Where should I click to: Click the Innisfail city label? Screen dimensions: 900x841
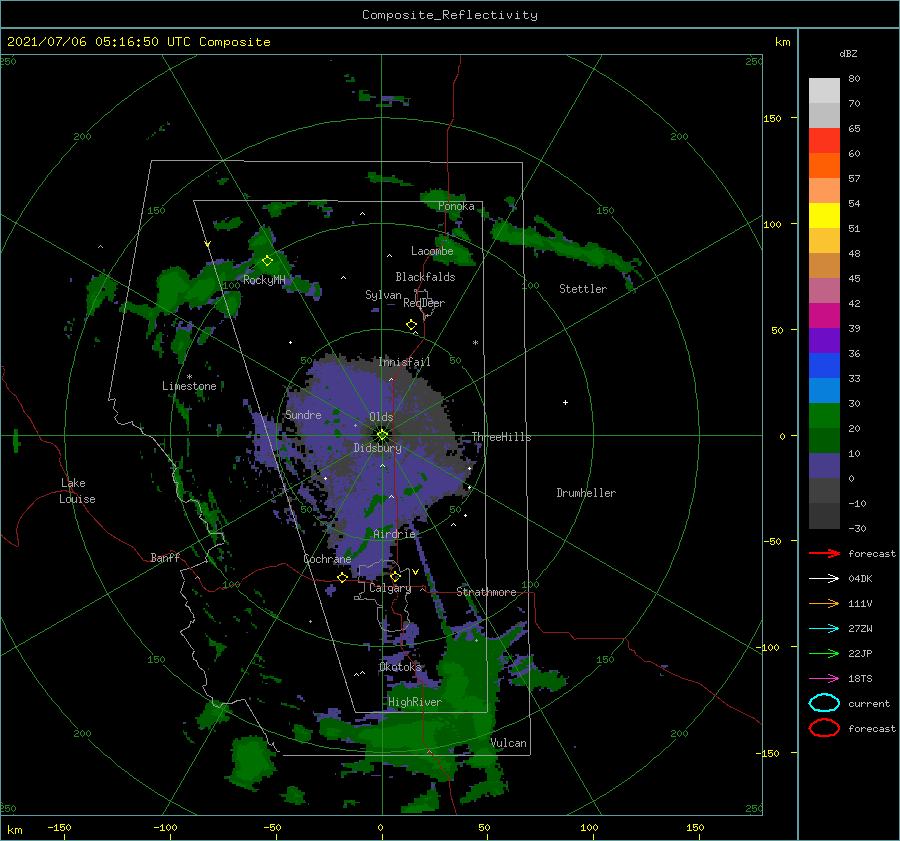pos(404,362)
